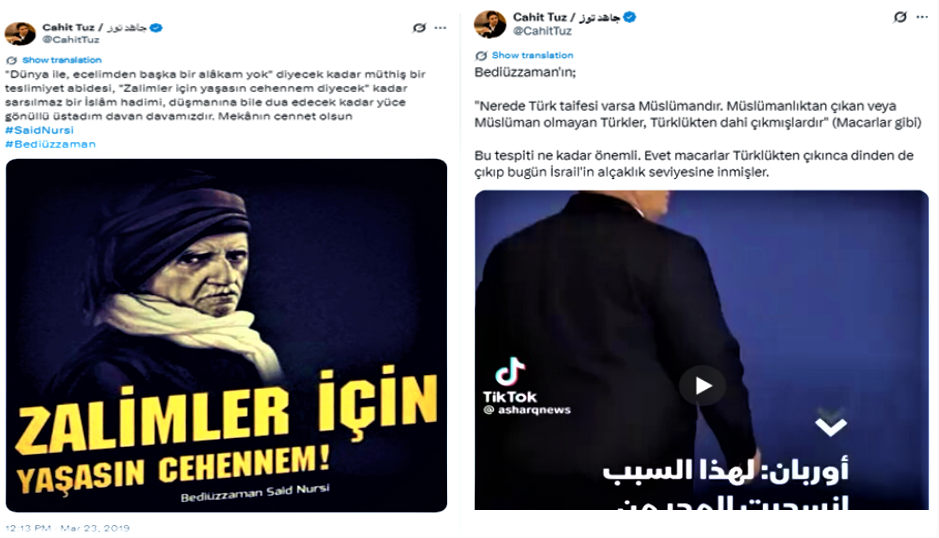
Task: Open more options on right tweet
Action: (922, 17)
